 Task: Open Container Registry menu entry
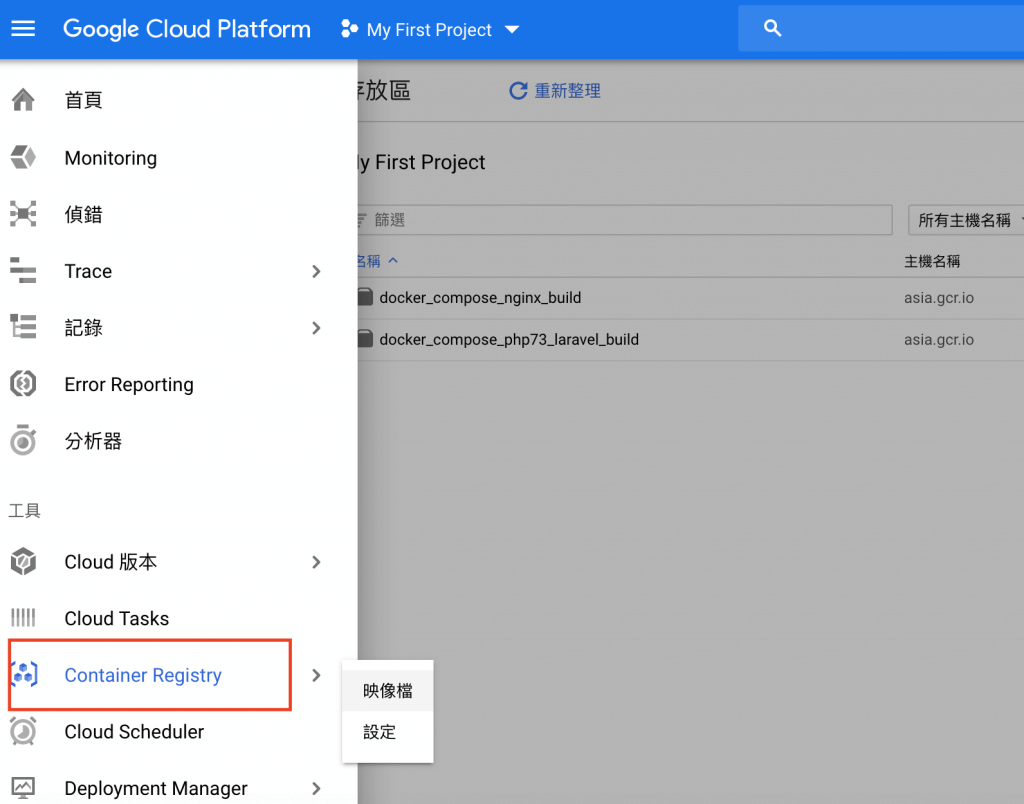[x=143, y=675]
